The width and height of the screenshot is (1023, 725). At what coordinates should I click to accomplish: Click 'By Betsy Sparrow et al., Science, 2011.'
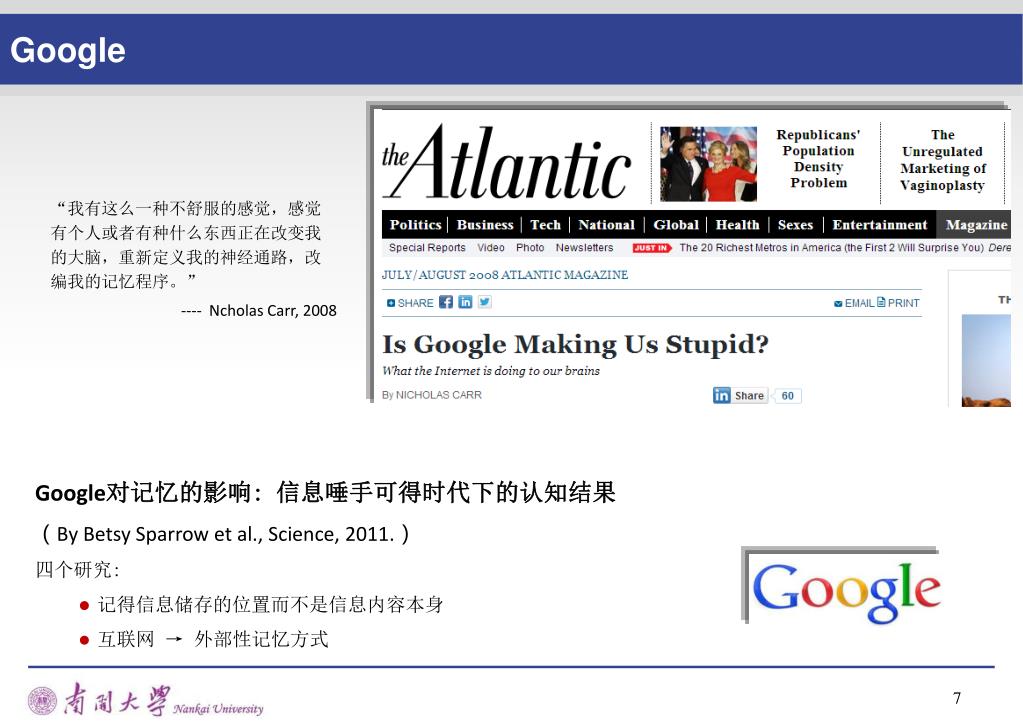[226, 534]
